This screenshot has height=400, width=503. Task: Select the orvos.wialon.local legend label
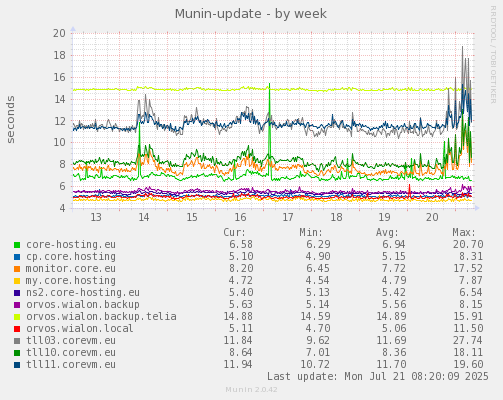click(x=80, y=329)
